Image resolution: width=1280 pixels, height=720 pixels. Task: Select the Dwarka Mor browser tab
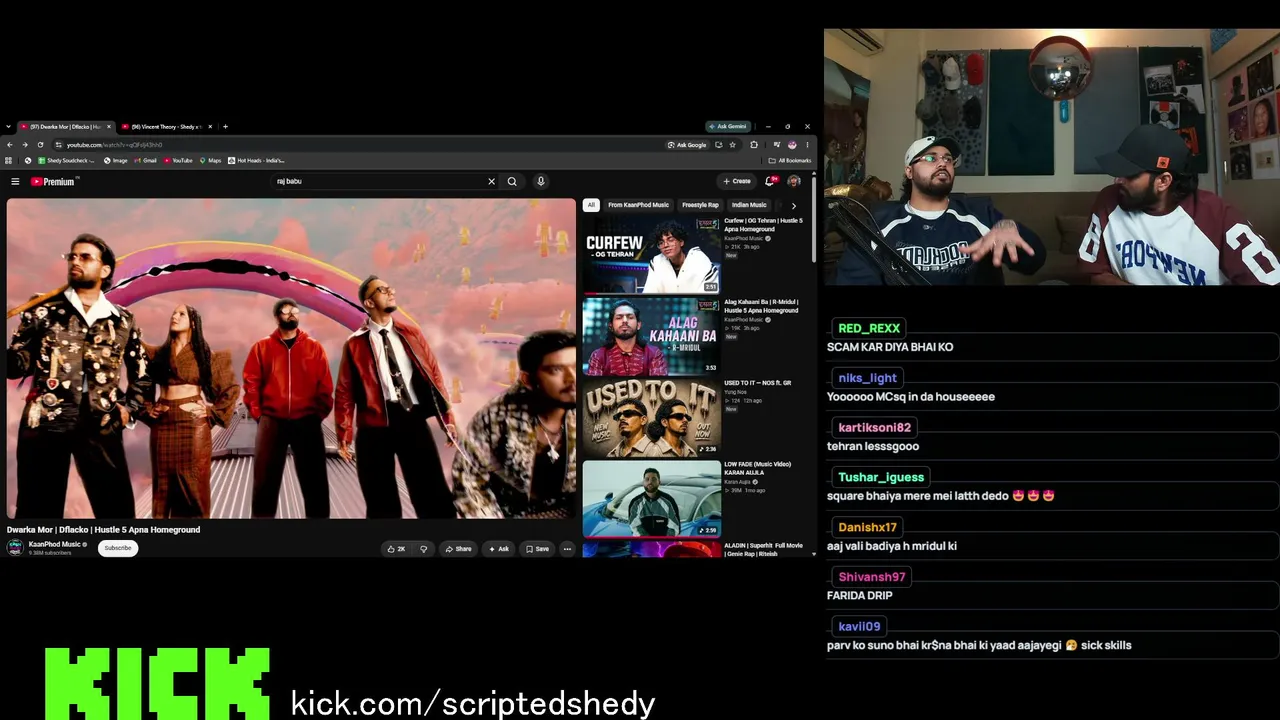(x=66, y=127)
